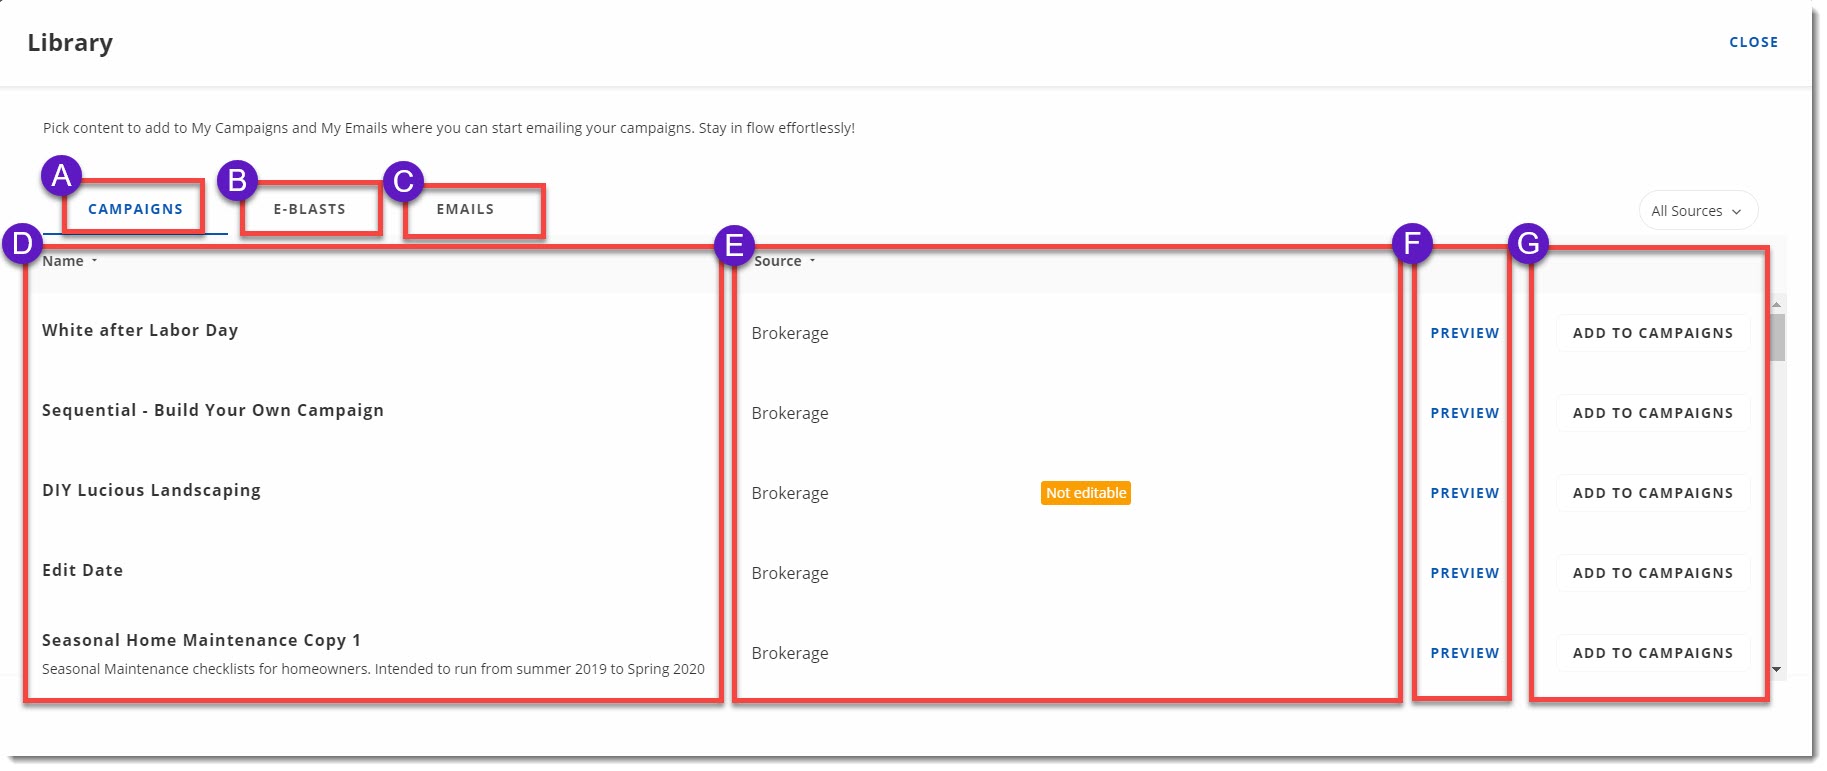Image resolution: width=1827 pixels, height=771 pixels.
Task: Click the Not editable badge
Action: [x=1085, y=493]
